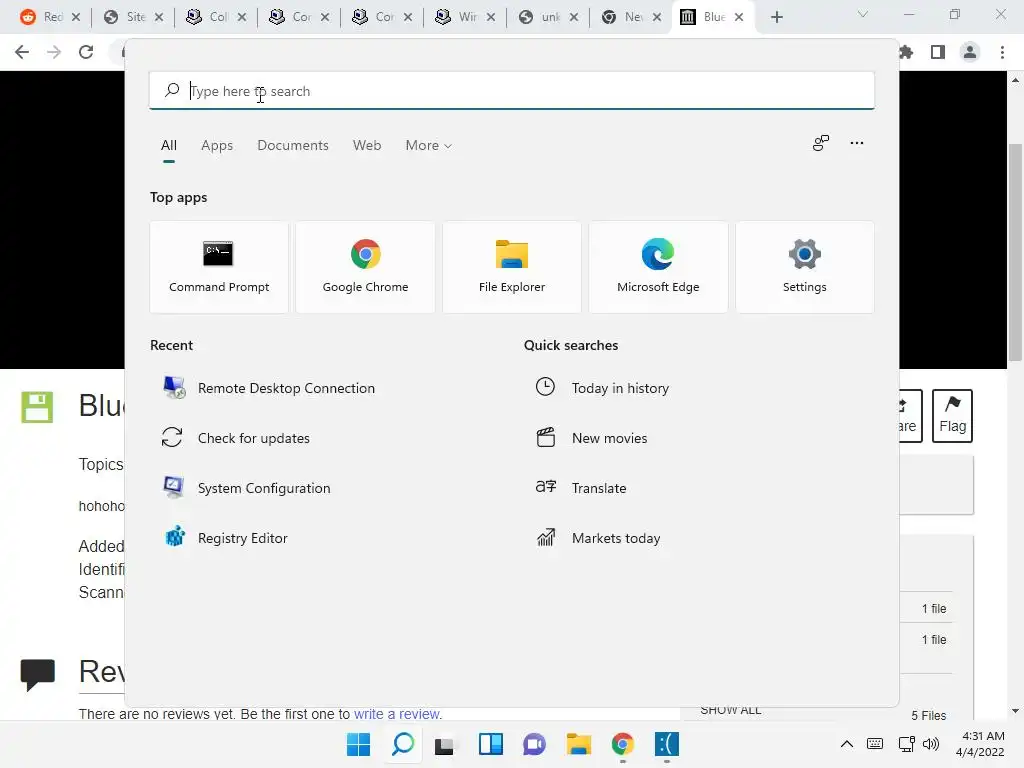This screenshot has width=1024, height=768.
Task: Click the Windows Start button on taskbar
Action: coord(358,744)
